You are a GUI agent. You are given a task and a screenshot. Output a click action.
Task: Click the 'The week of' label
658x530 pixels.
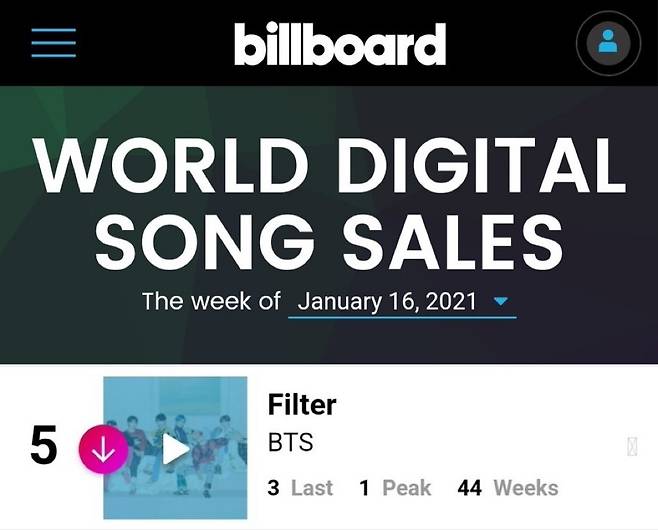coord(211,301)
